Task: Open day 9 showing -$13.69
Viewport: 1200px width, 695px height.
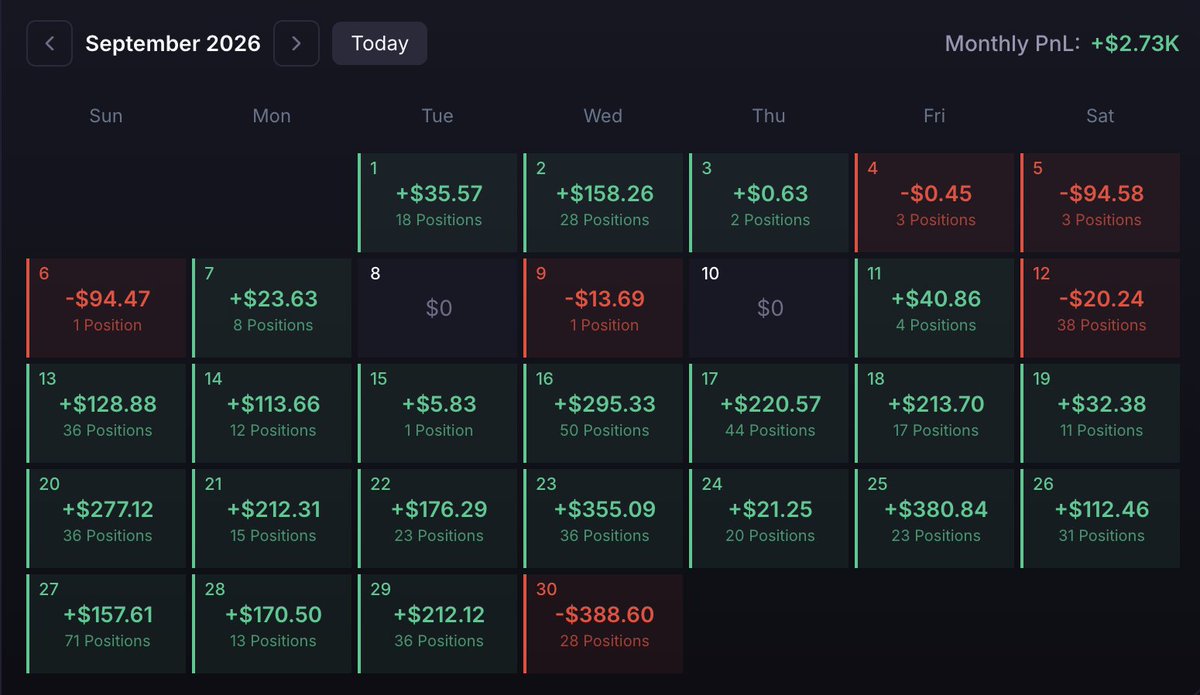Action: pyautogui.click(x=603, y=308)
